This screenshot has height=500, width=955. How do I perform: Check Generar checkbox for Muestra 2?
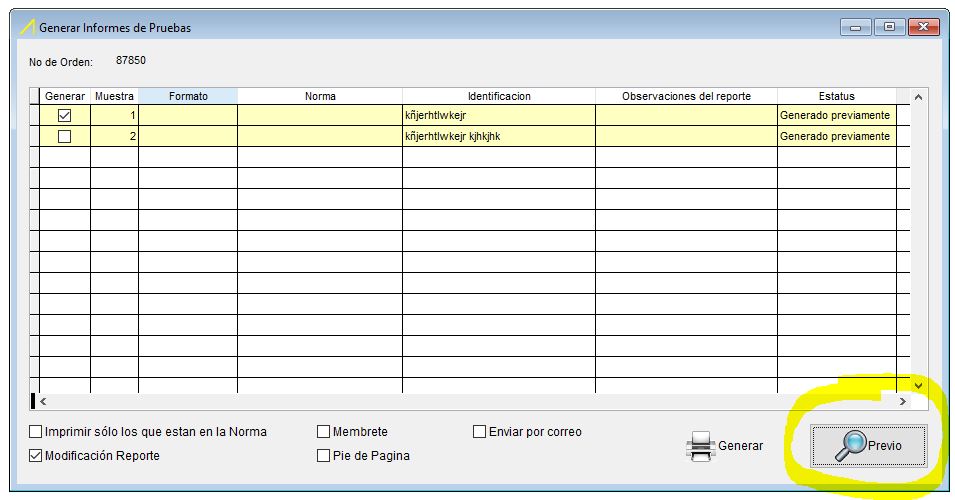(x=64, y=136)
